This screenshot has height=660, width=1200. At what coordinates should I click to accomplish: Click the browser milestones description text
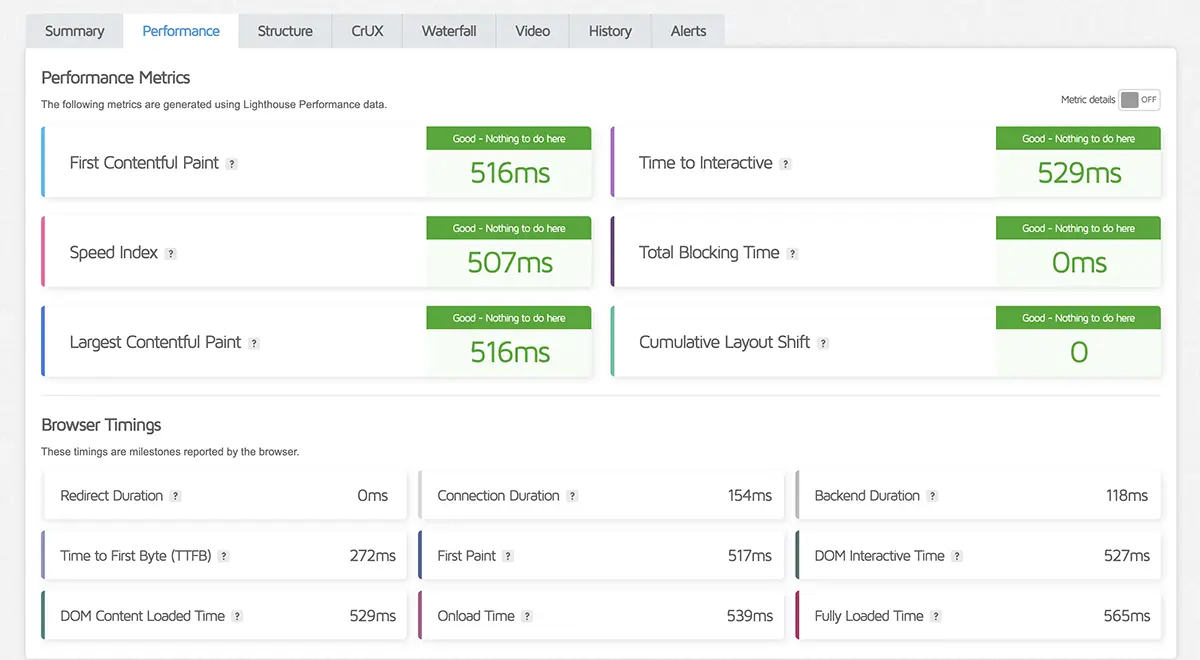click(x=170, y=452)
